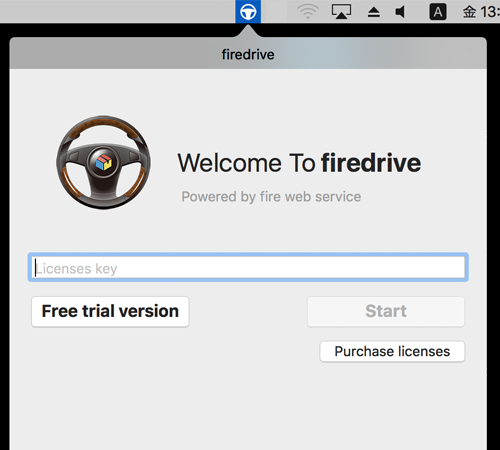500x450 pixels.
Task: Click the popover arrow under the menu icon
Action: 248,31
